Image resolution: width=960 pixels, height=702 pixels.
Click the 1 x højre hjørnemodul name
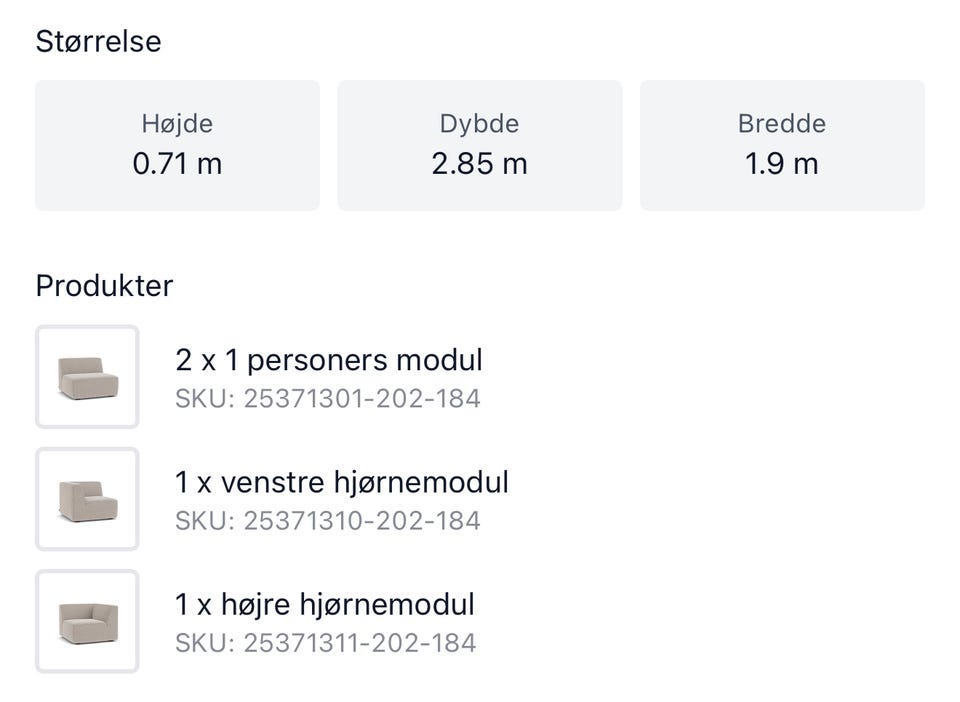tap(324, 604)
